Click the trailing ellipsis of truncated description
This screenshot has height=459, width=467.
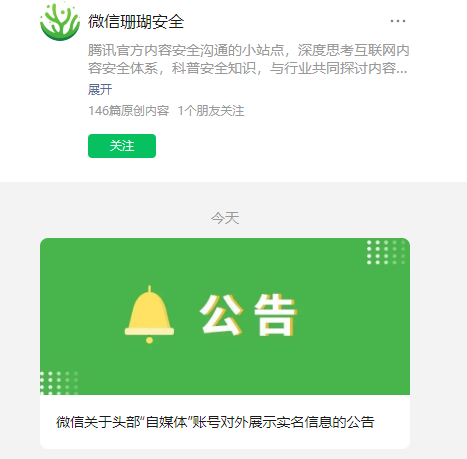pyautogui.click(x=402, y=69)
